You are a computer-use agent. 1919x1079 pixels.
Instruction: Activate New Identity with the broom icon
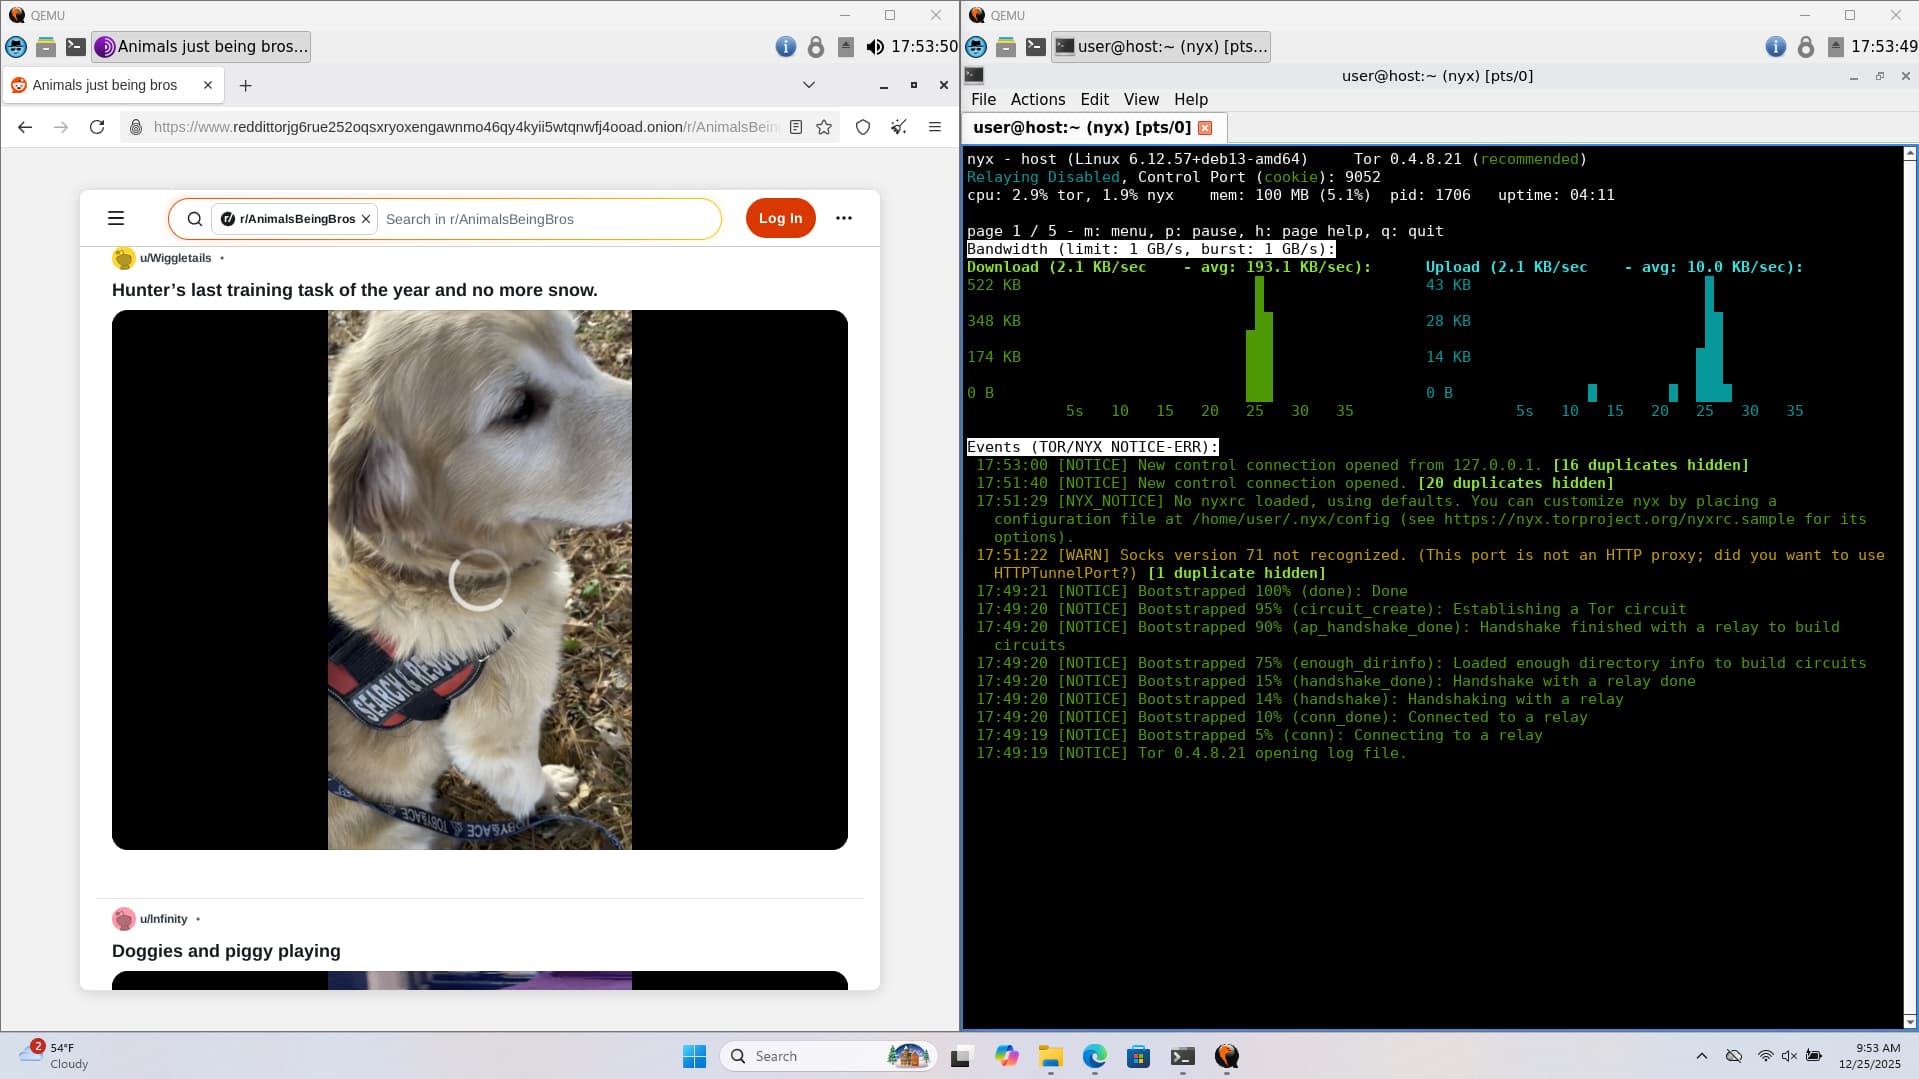coord(898,127)
